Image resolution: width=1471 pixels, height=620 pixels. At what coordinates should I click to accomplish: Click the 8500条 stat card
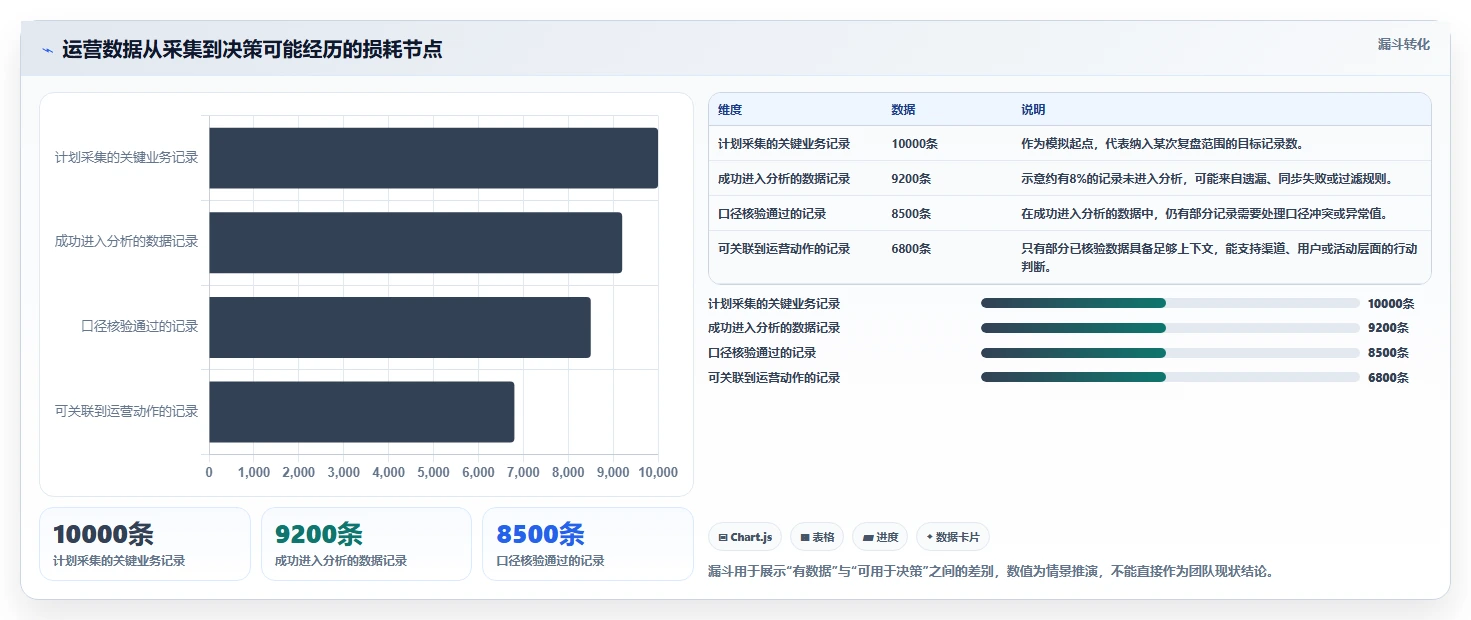click(x=588, y=544)
